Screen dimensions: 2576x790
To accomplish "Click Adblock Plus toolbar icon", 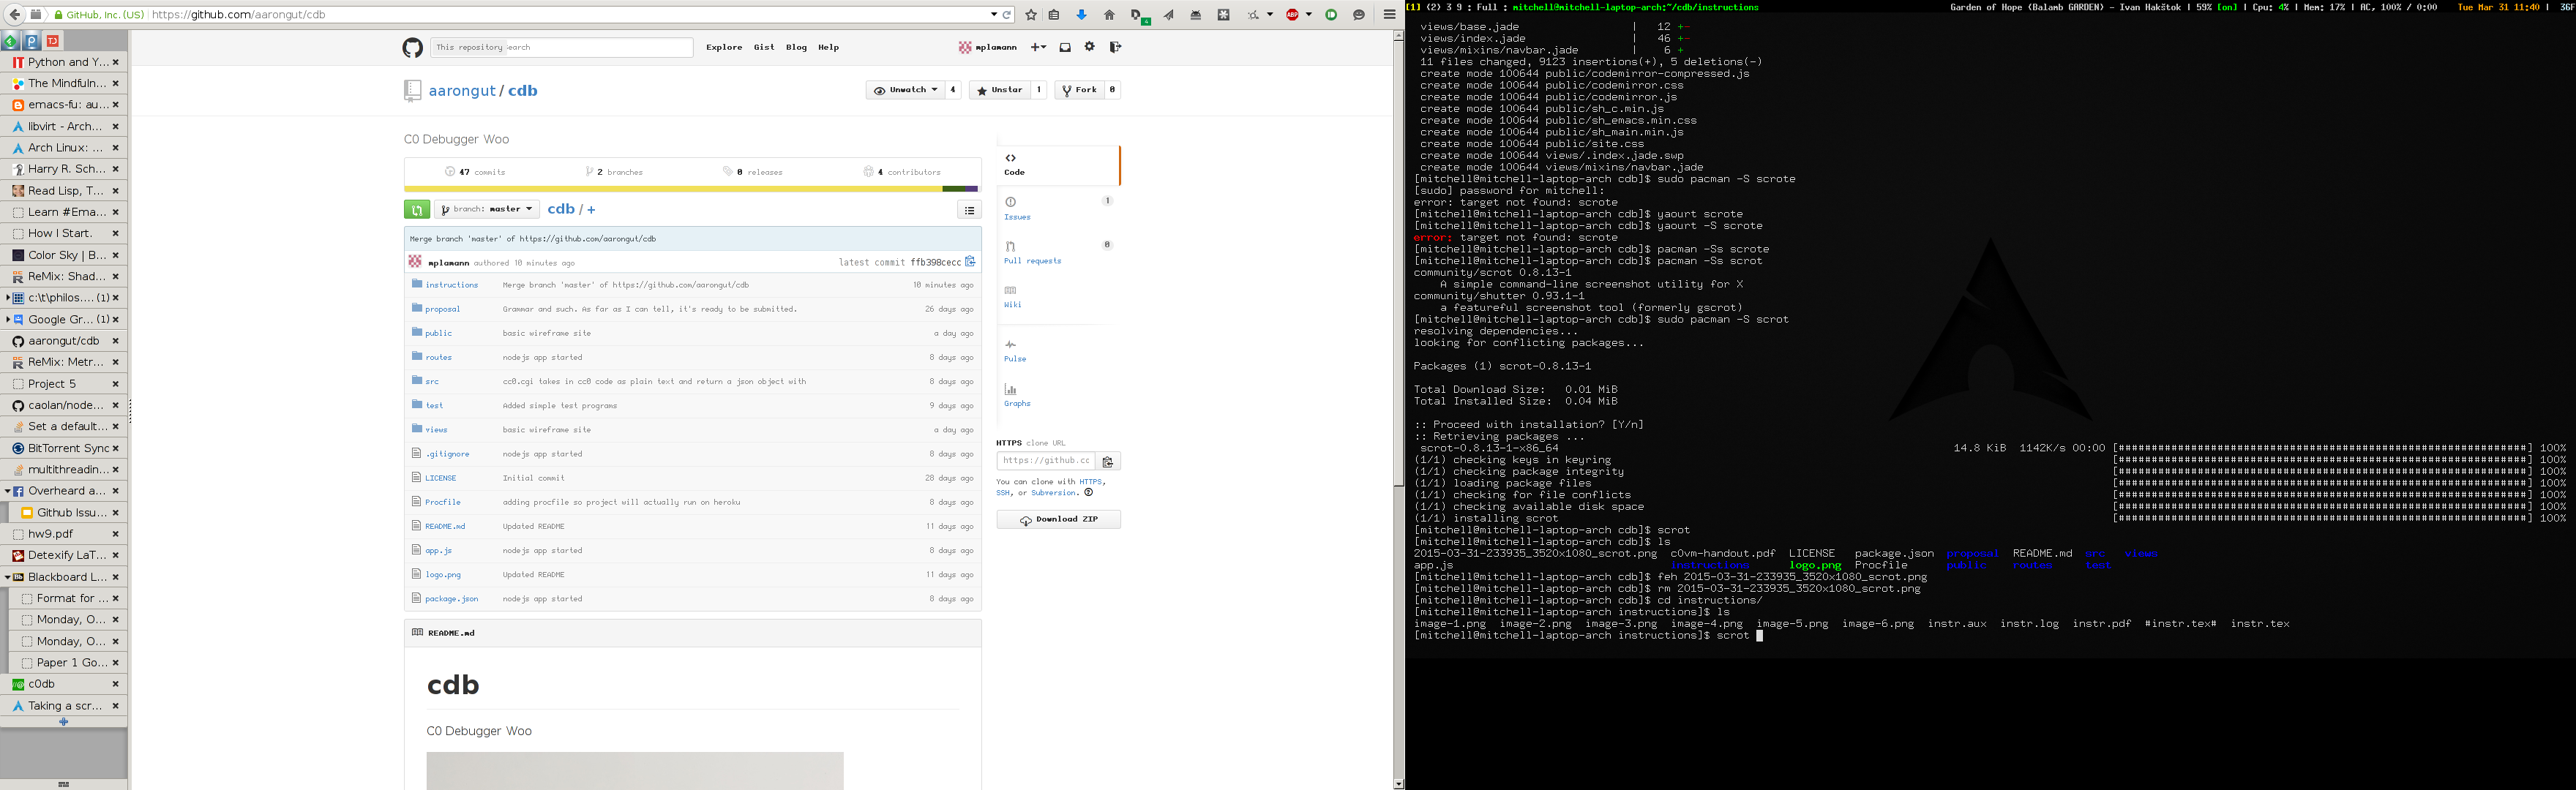I will [1293, 15].
